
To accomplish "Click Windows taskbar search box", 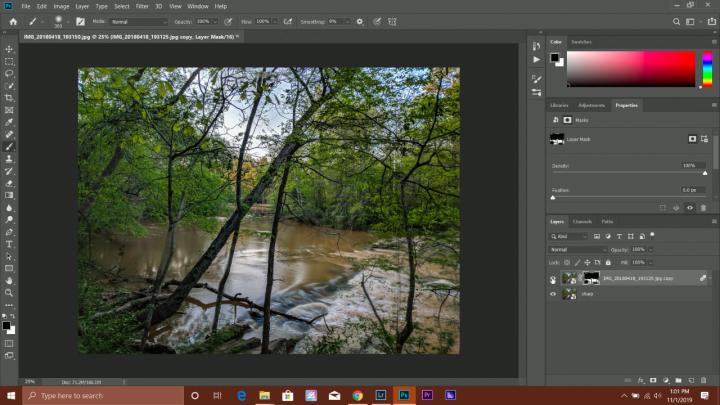I will pos(103,395).
